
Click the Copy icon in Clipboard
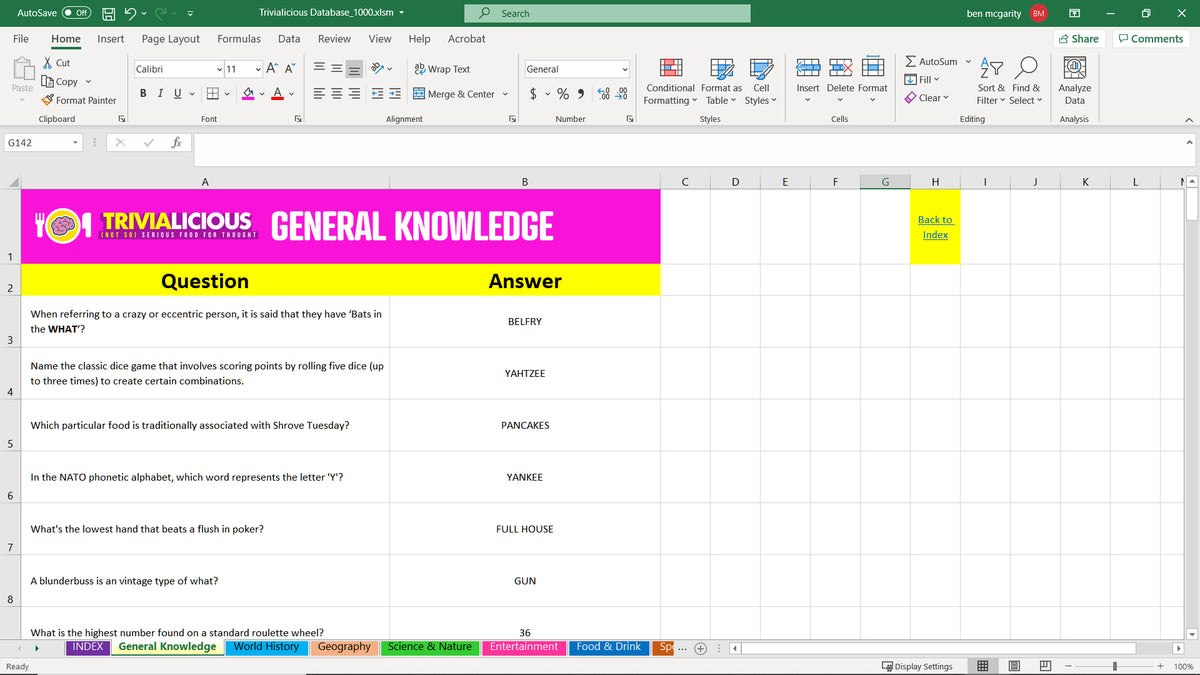[x=47, y=82]
